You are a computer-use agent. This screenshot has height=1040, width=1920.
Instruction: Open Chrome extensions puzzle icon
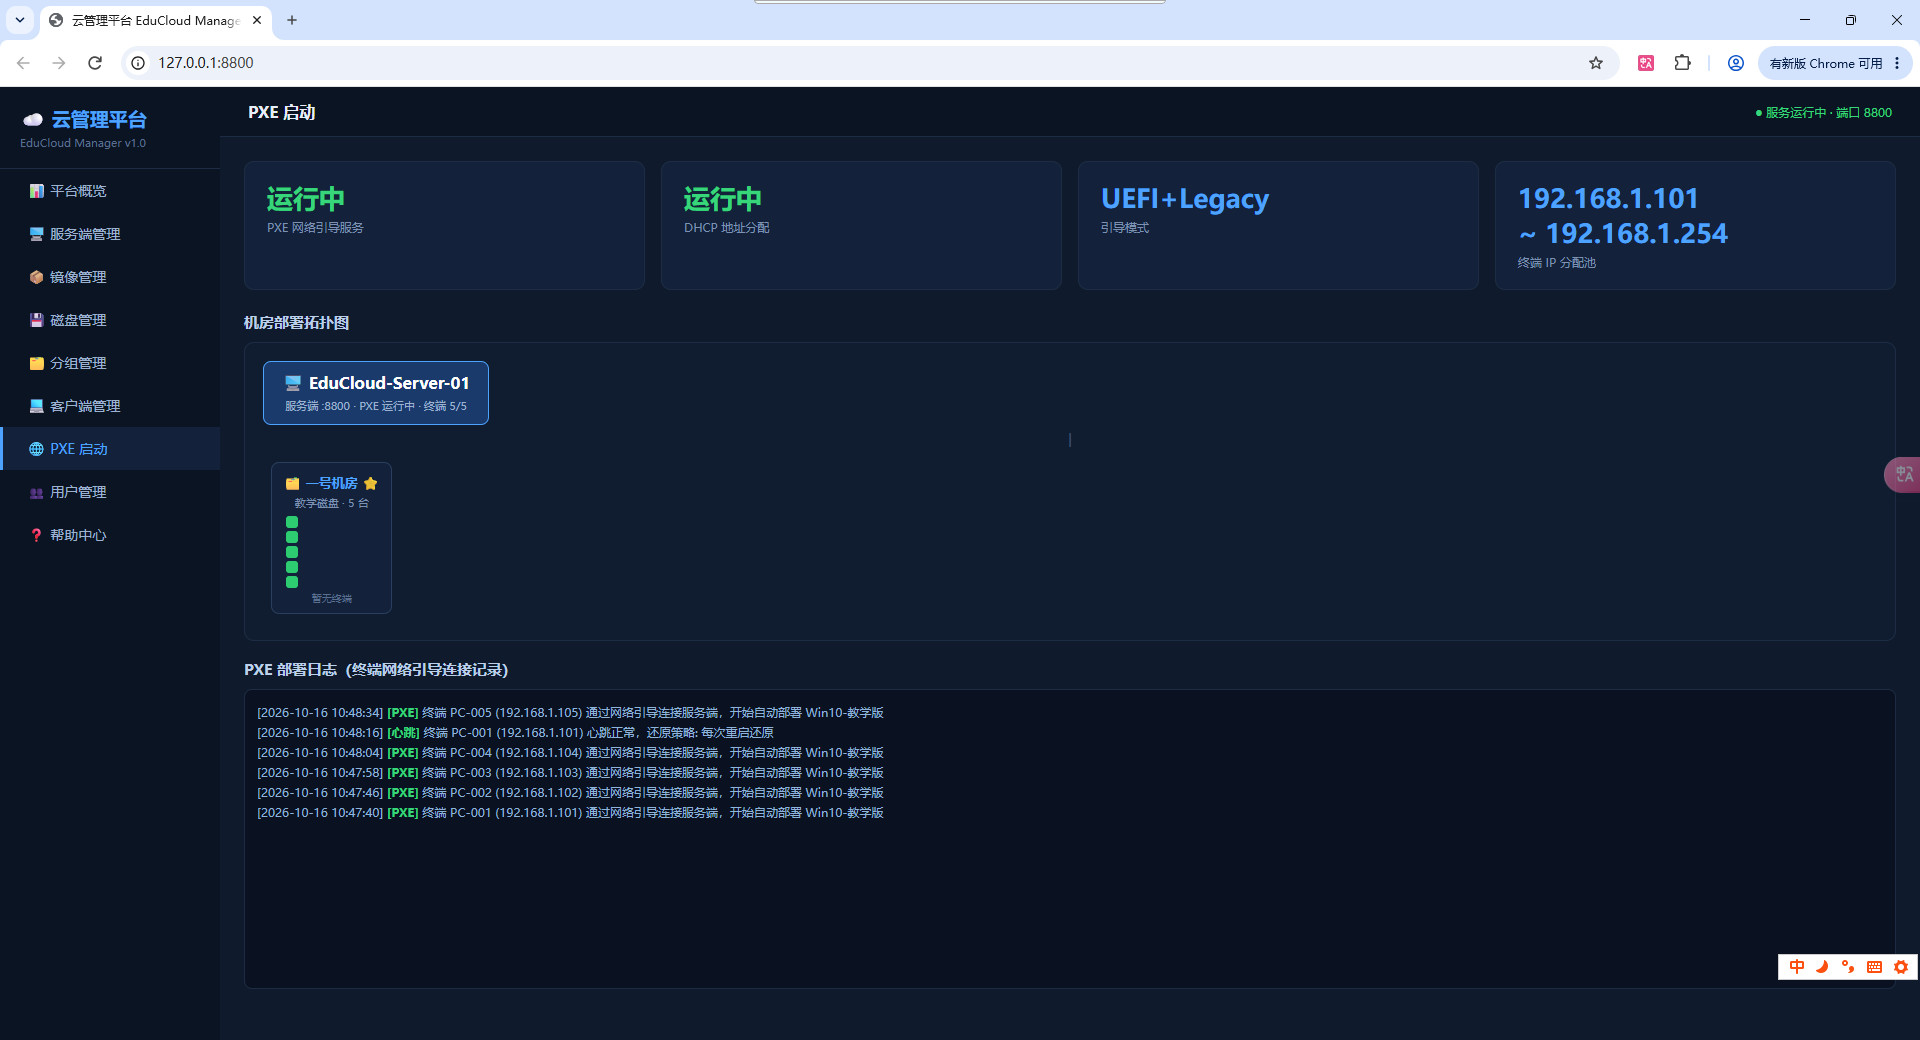coord(1683,63)
